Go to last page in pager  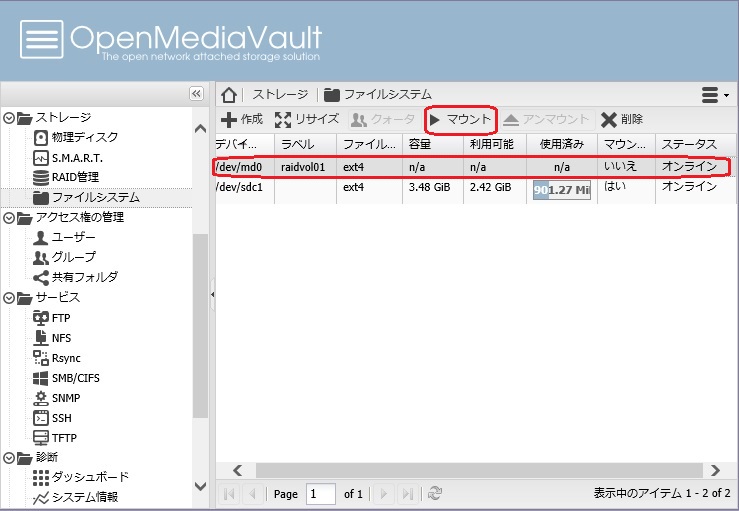[x=407, y=494]
